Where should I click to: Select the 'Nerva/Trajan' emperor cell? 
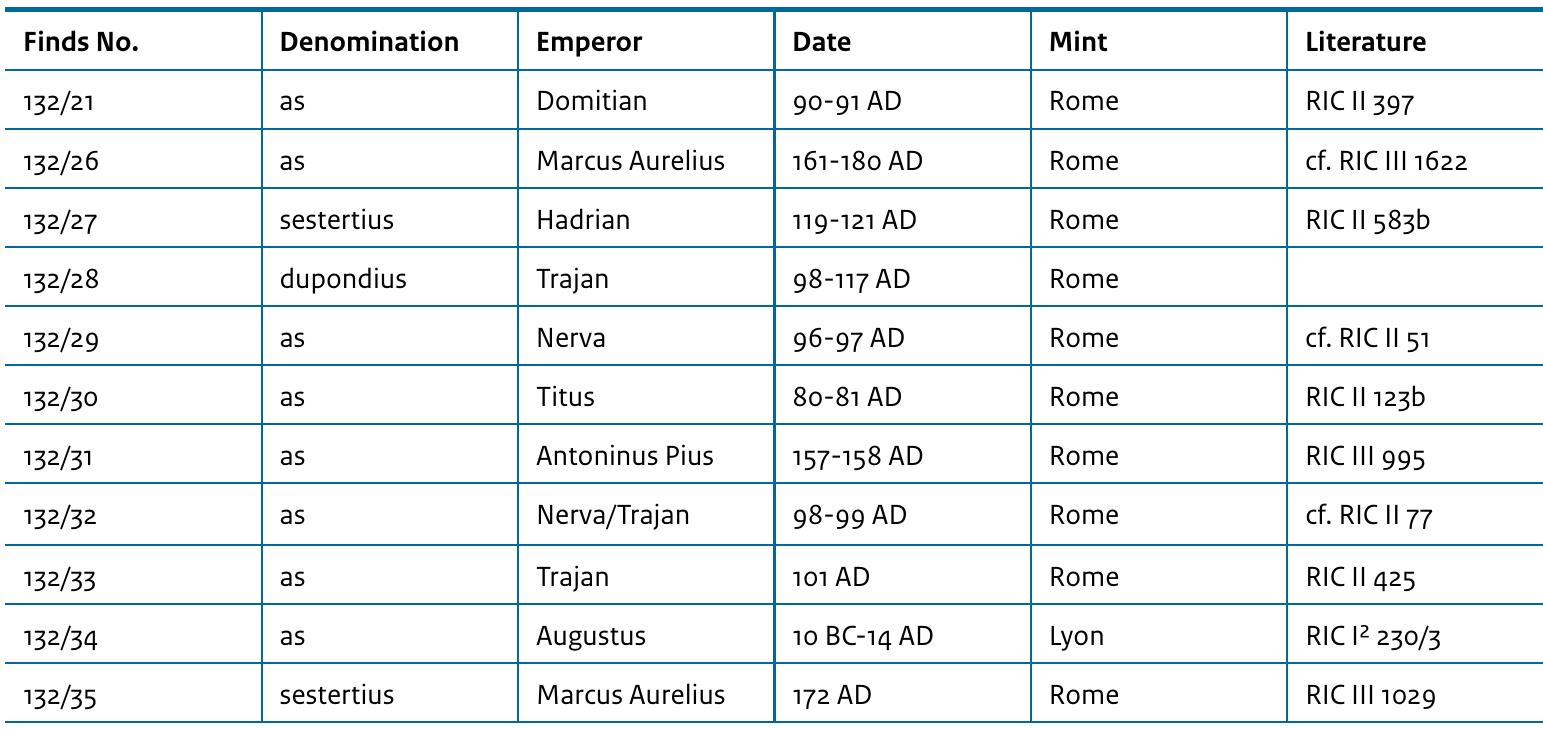(x=612, y=516)
